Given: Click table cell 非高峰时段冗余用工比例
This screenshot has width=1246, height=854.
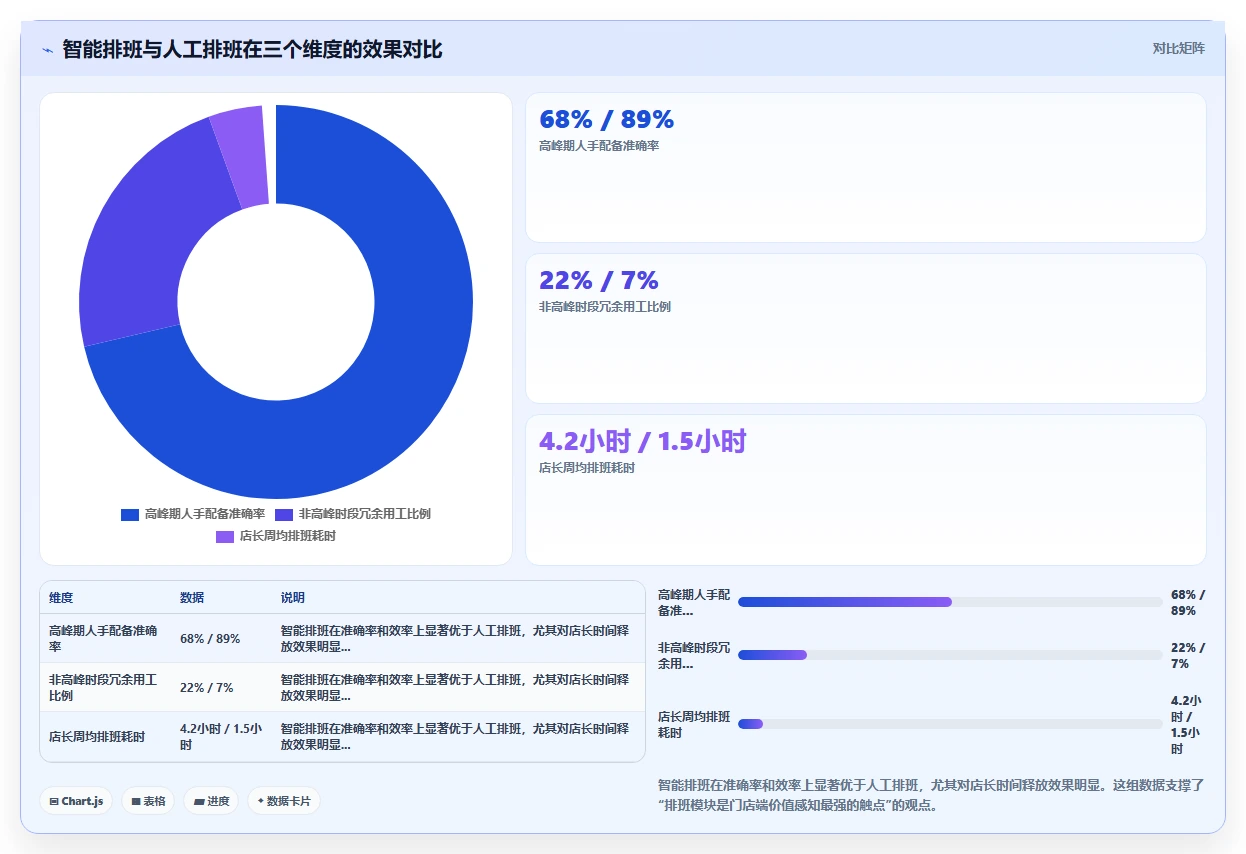Looking at the screenshot, I should pyautogui.click(x=103, y=687).
